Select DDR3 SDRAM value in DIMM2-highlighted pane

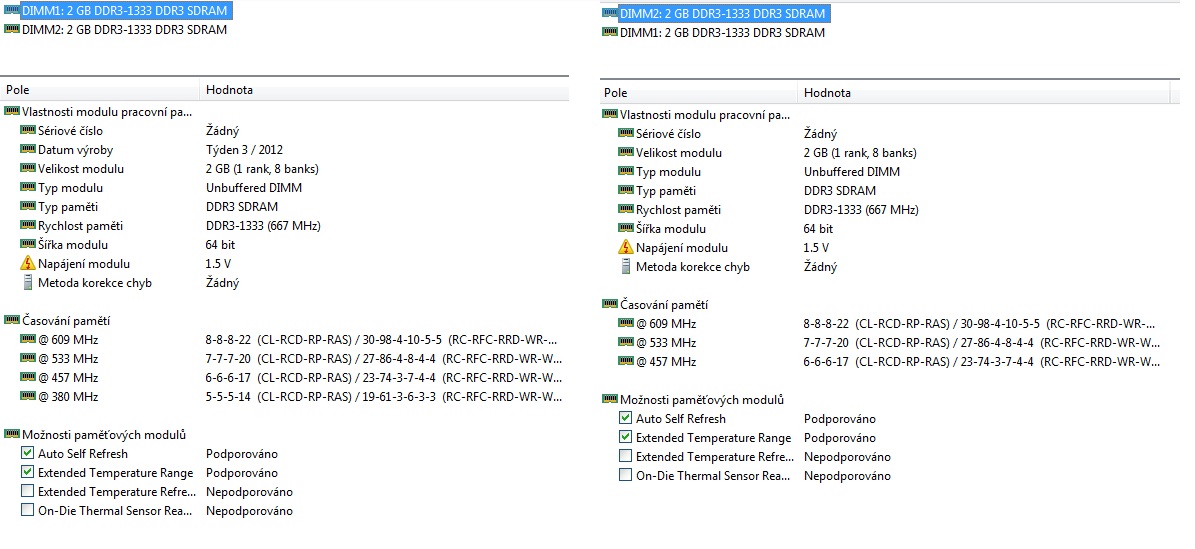840,191
